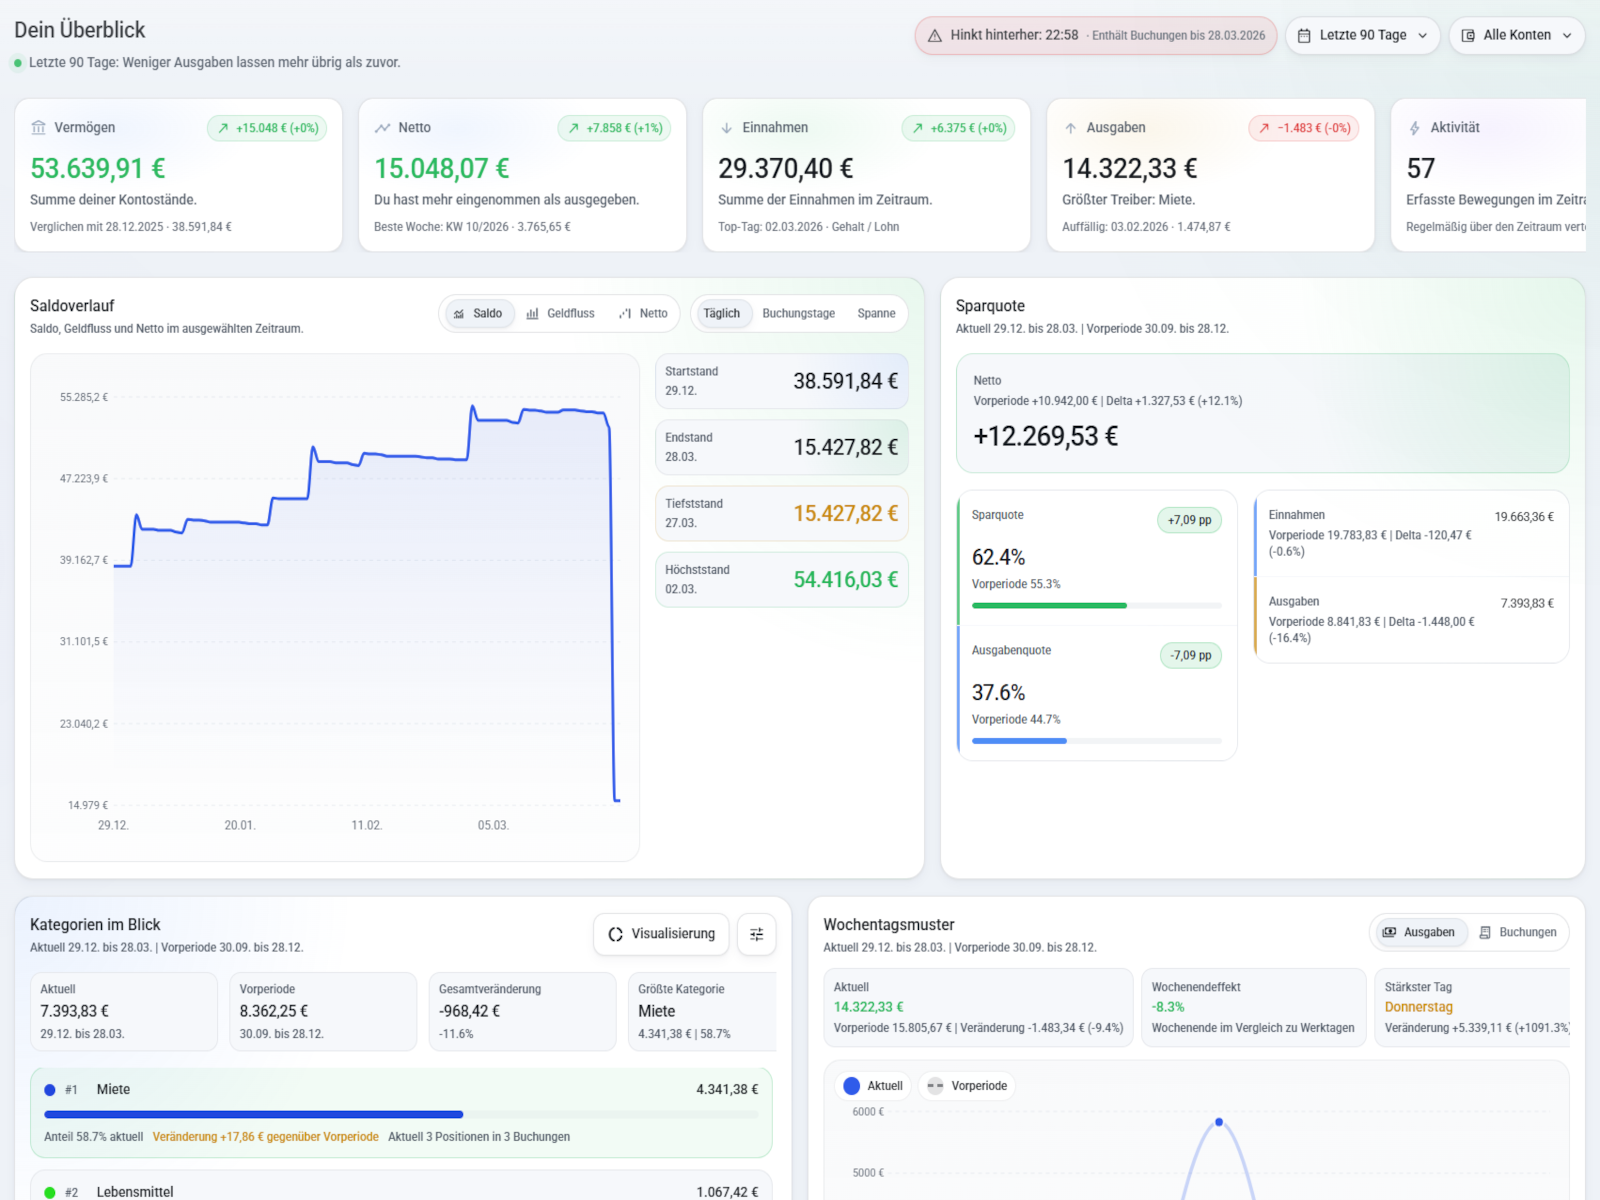Switch the weekday pattern to Buchungen
Viewport: 1600px width, 1200px height.
1517,932
